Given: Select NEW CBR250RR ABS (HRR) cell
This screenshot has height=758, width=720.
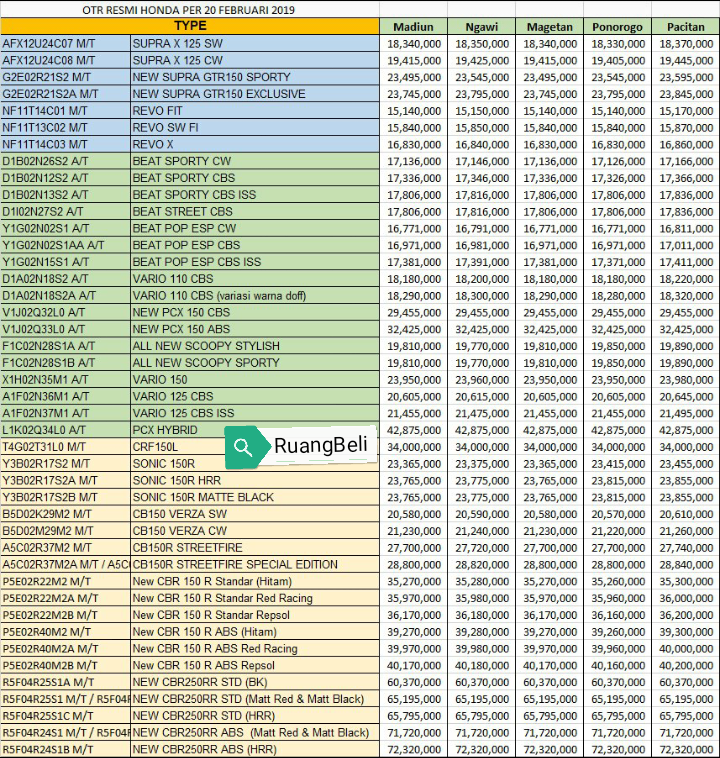Looking at the screenshot, I should pyautogui.click(x=255, y=750).
